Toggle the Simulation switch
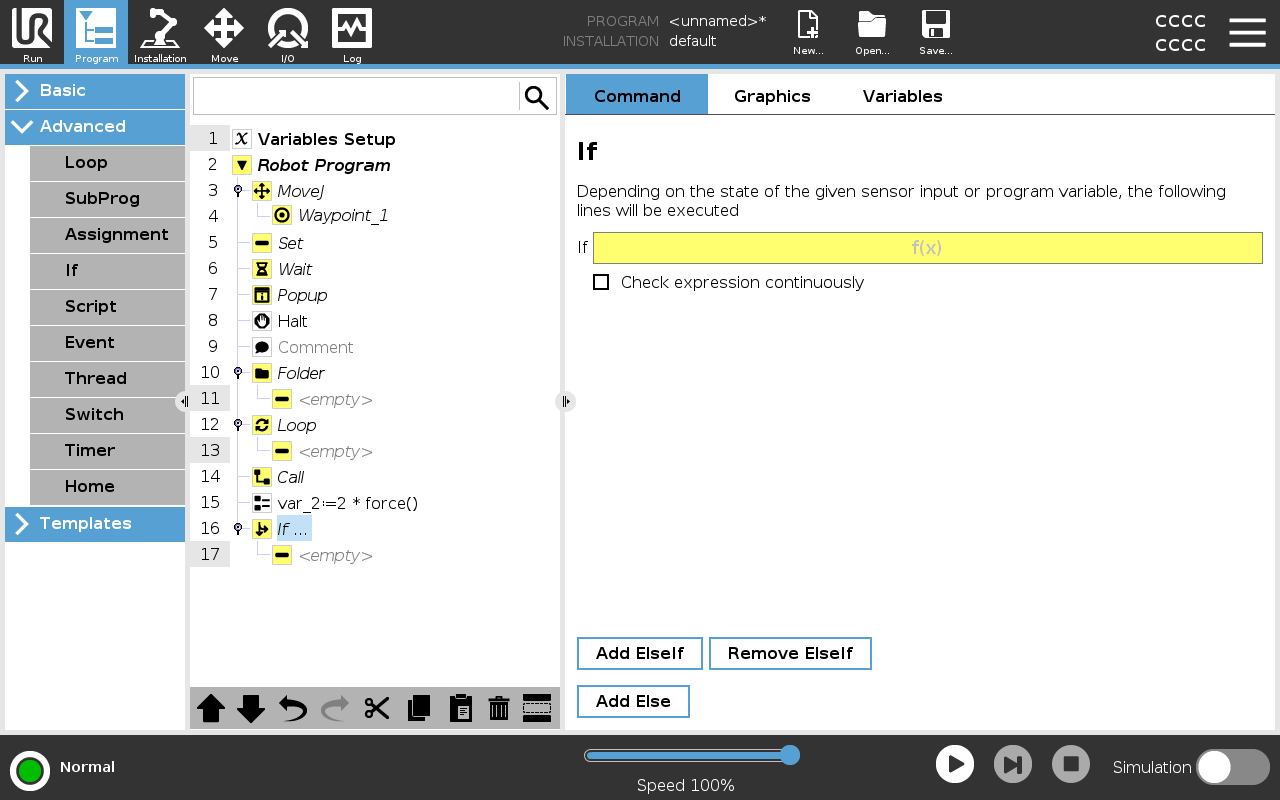This screenshot has height=800, width=1280. (1232, 767)
